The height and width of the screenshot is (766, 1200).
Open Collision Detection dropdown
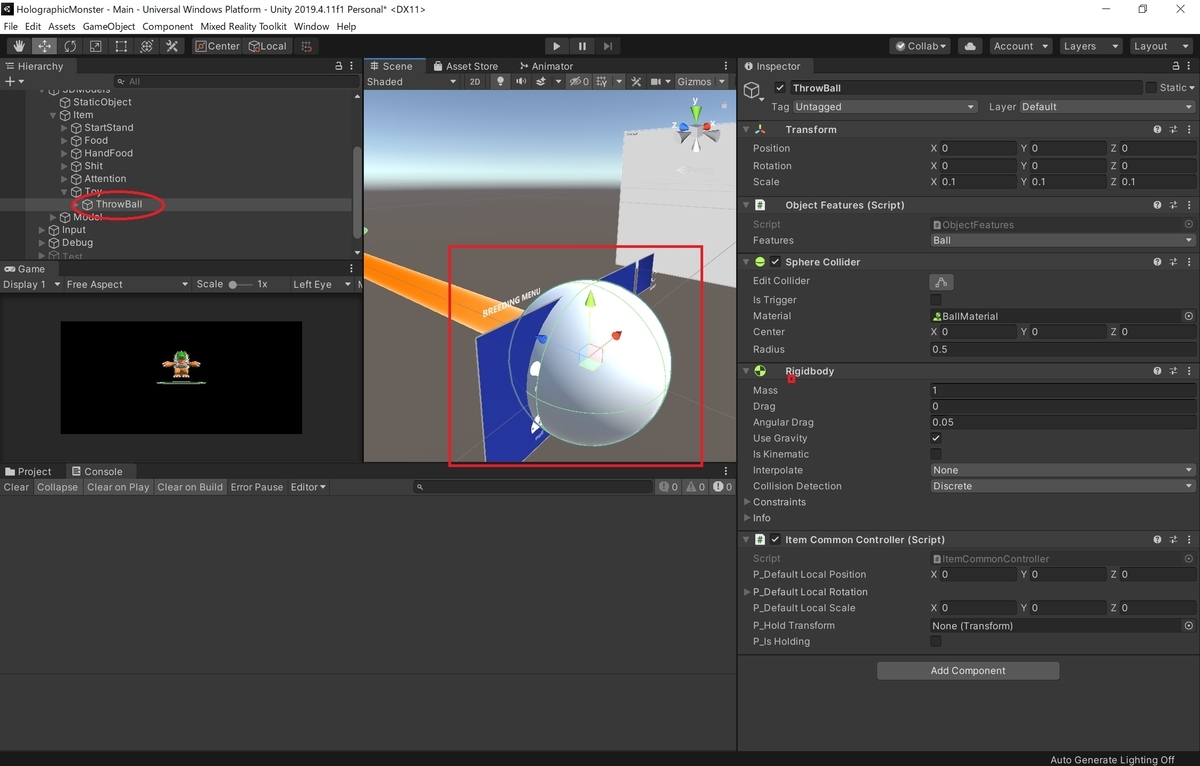click(1062, 486)
